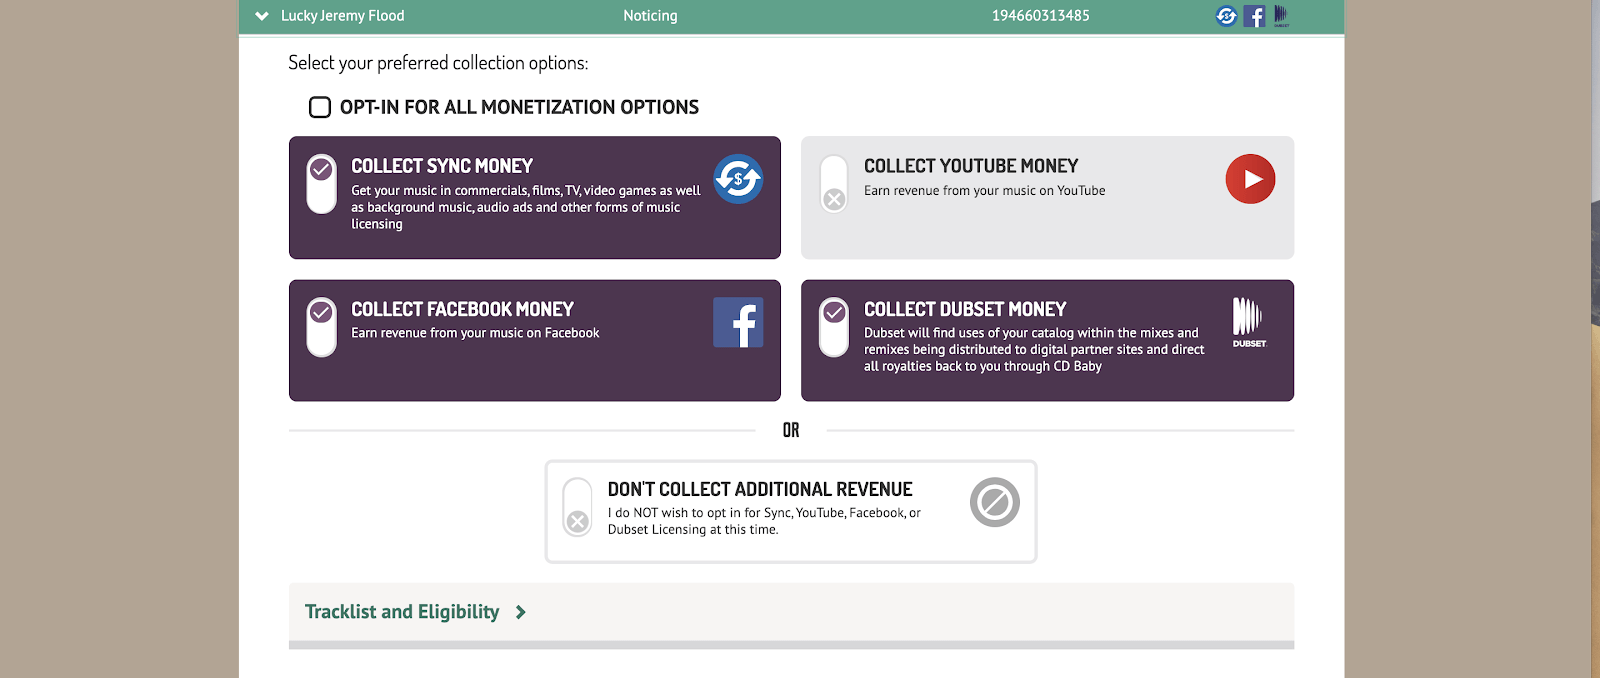
Task: Click the red YouTube play icon
Action: click(x=1250, y=179)
